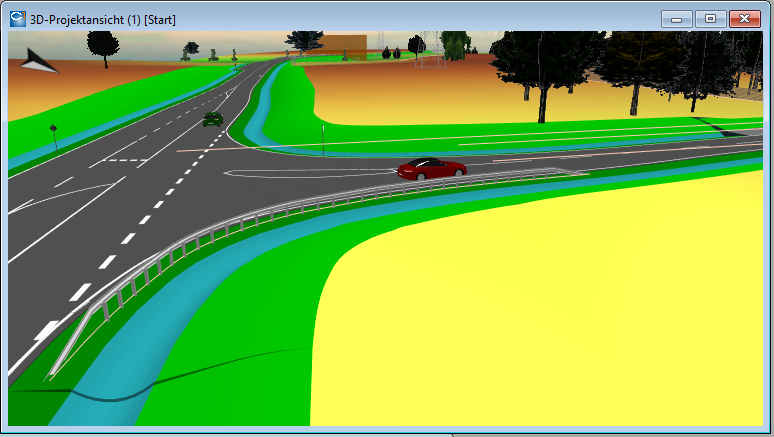This screenshot has width=774, height=437.
Task: Select the red car at the intersection
Action: point(431,168)
